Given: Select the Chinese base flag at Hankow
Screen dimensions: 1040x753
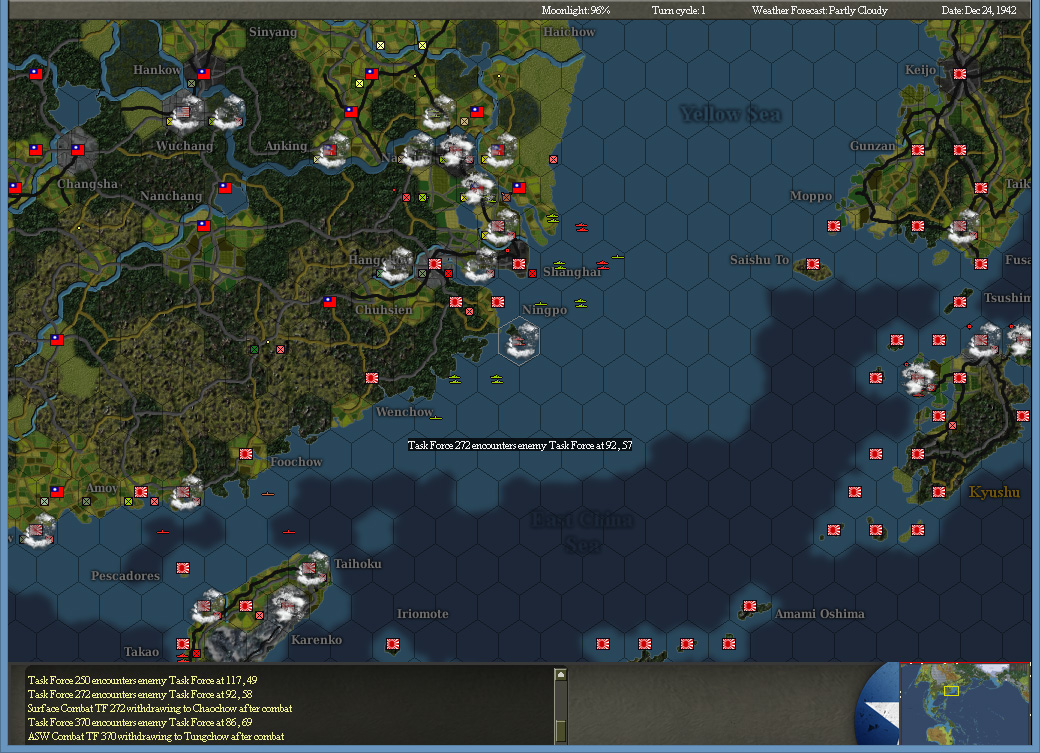Looking at the screenshot, I should 204,74.
